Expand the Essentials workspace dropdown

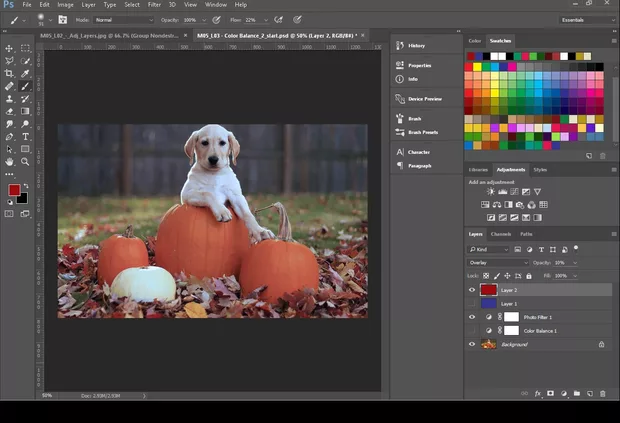580,19
